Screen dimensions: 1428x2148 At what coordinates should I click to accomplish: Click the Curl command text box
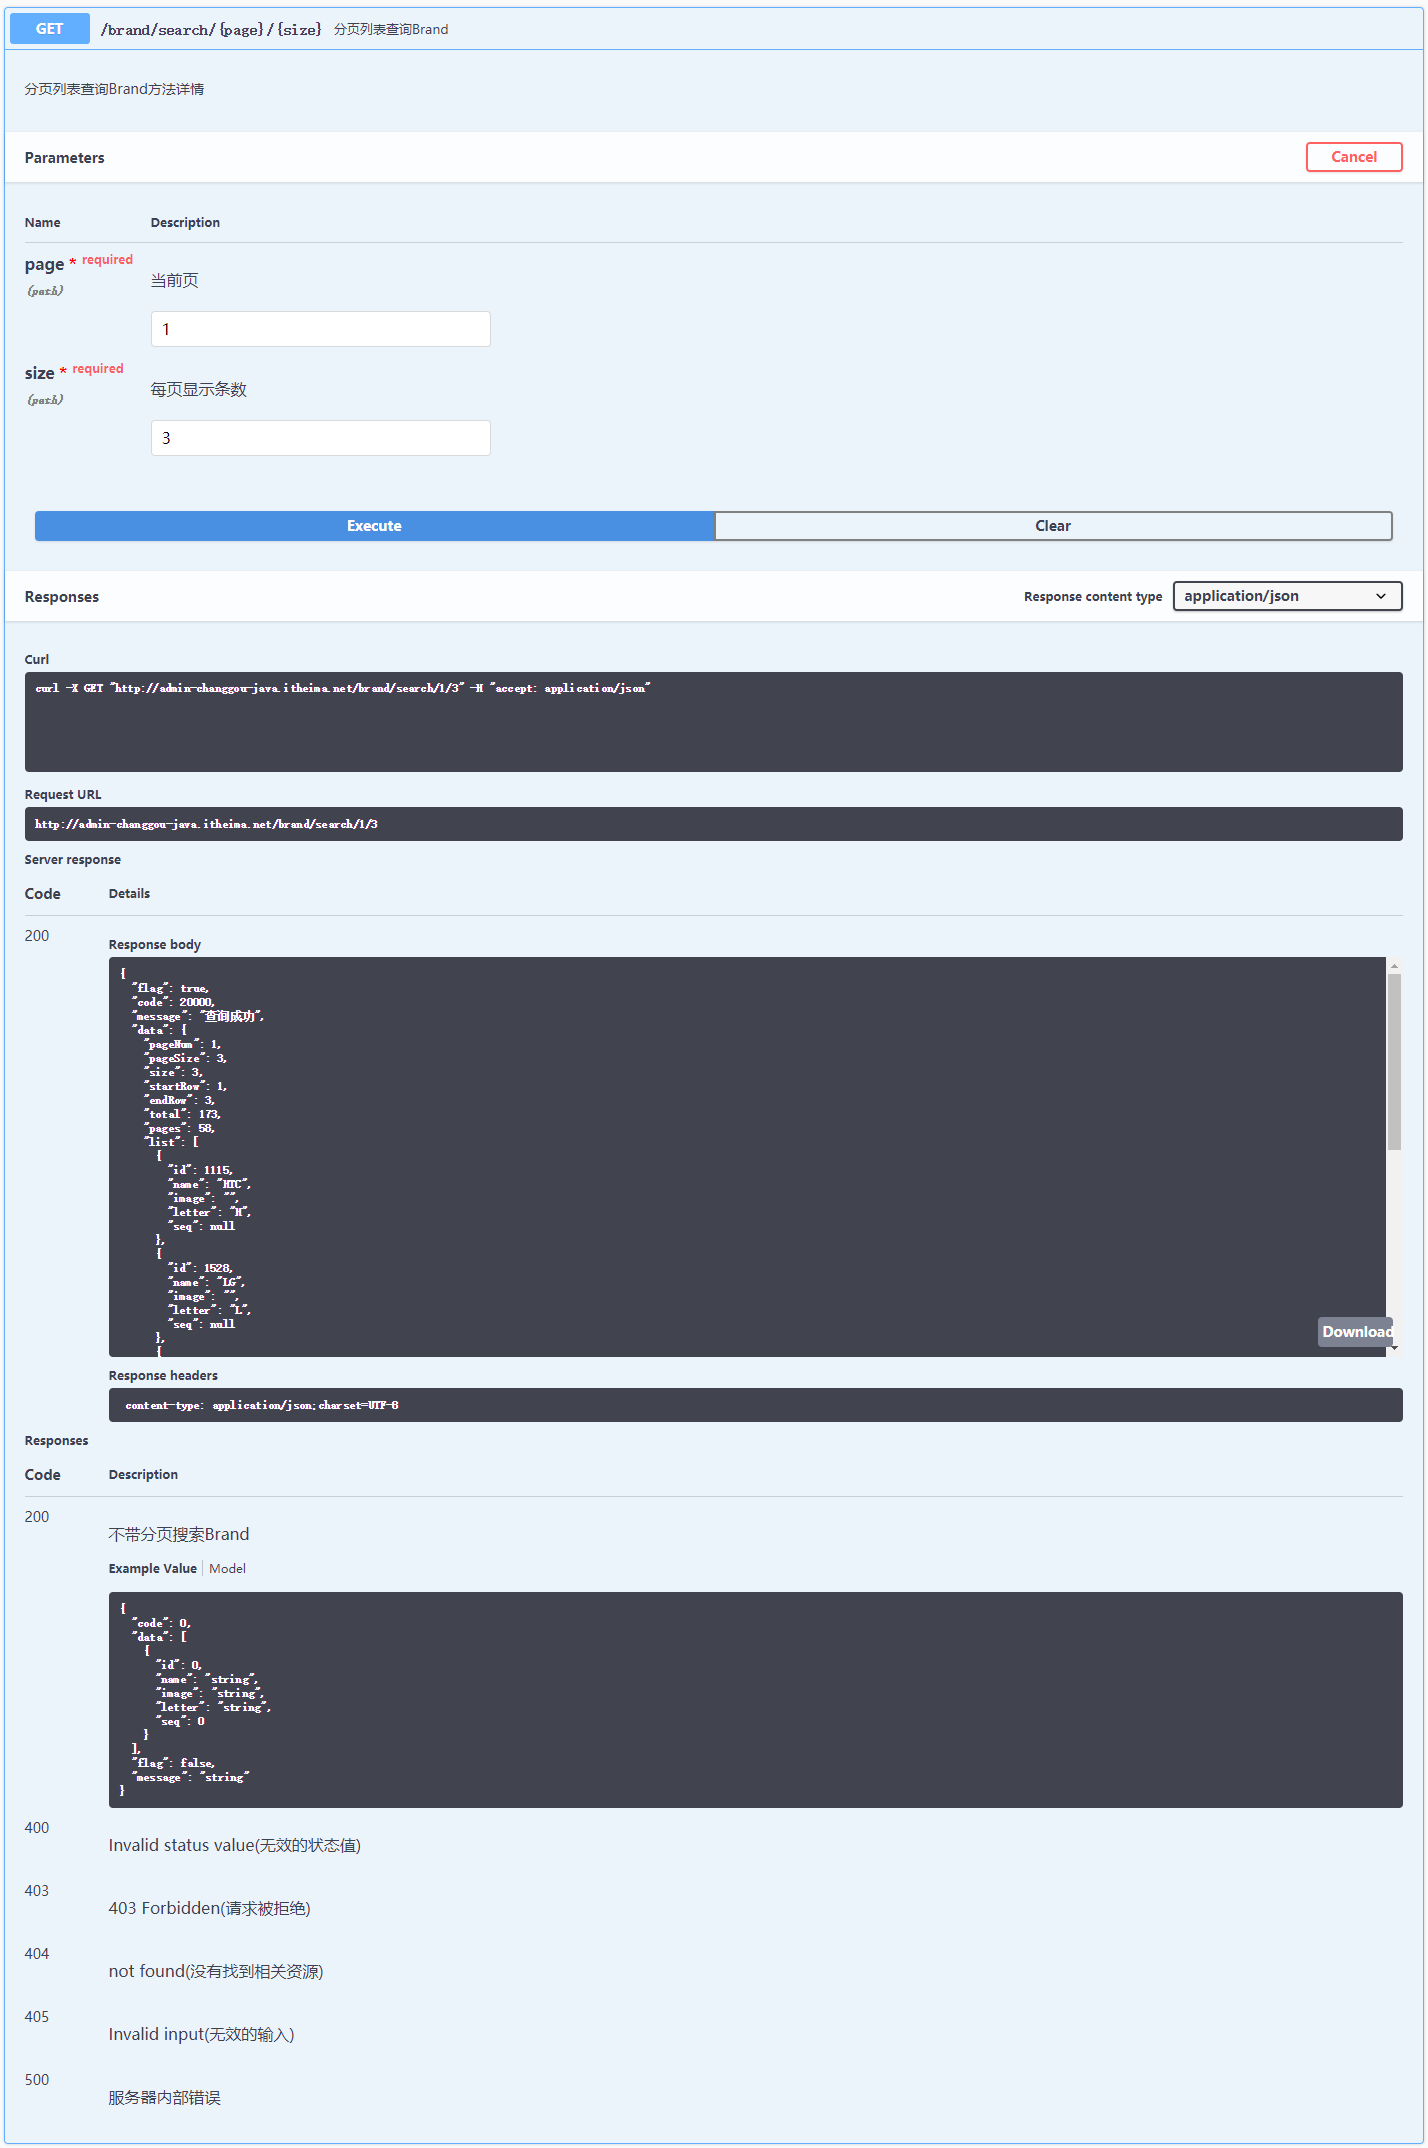pyautogui.click(x=713, y=721)
